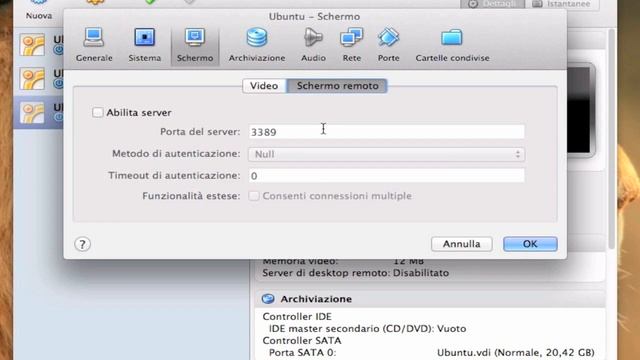Screen dimensions: 640x360
Task: Click Nuova in the main toolbar
Action: (x=39, y=10)
